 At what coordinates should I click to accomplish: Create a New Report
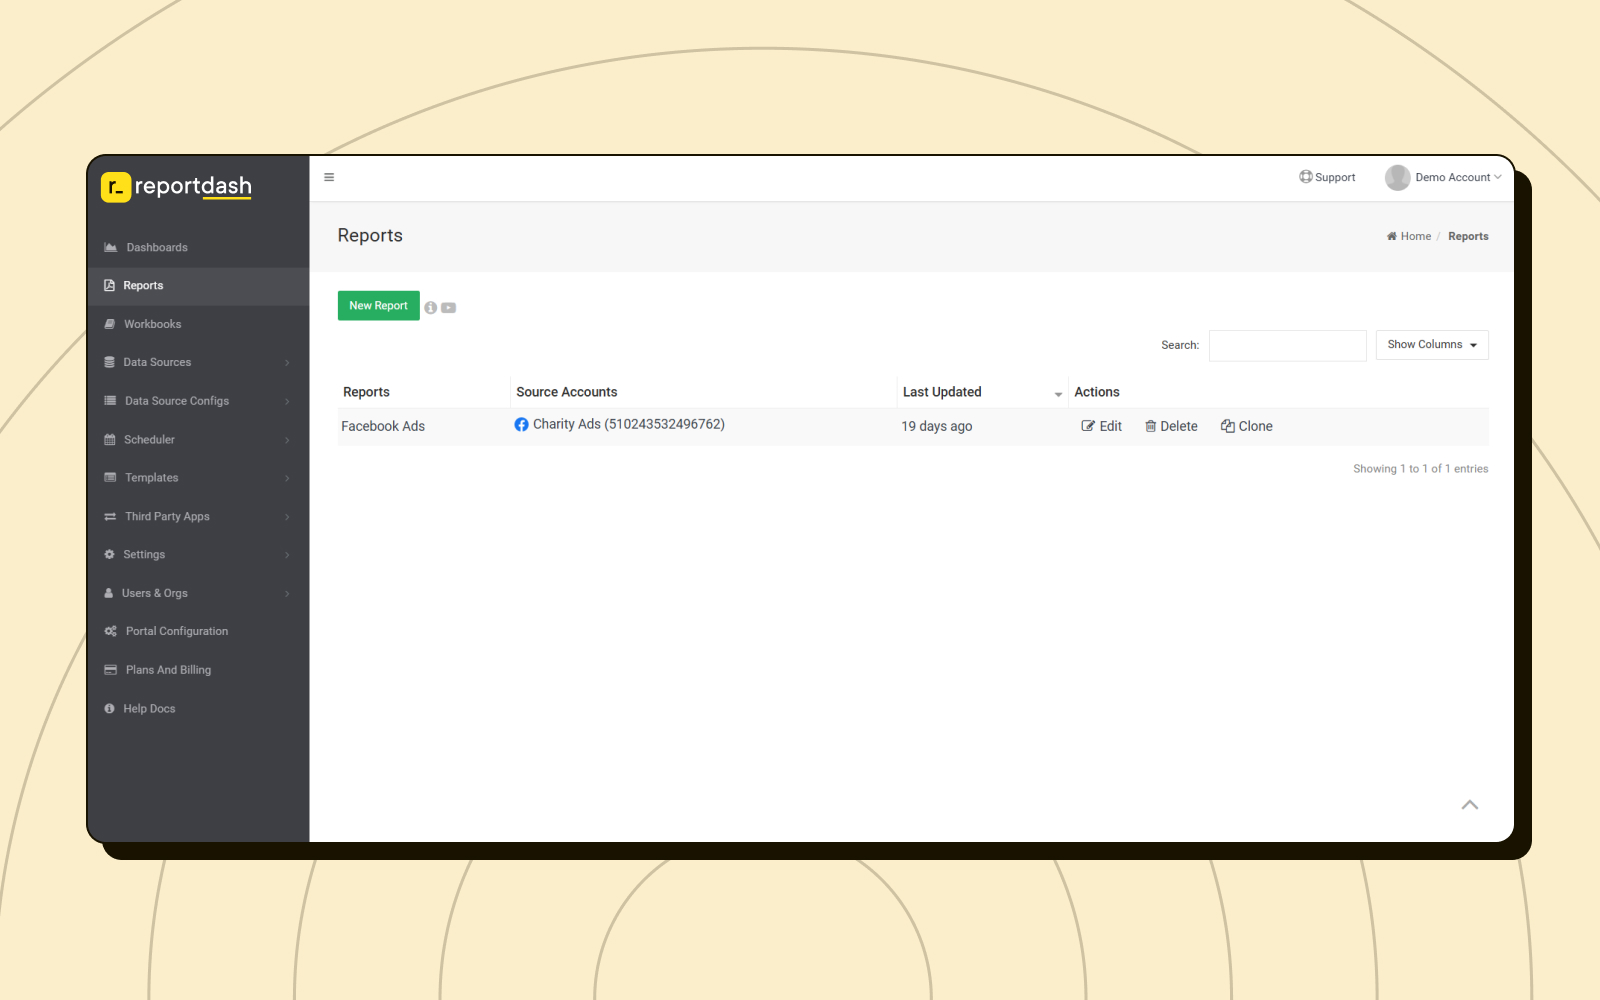[378, 306]
